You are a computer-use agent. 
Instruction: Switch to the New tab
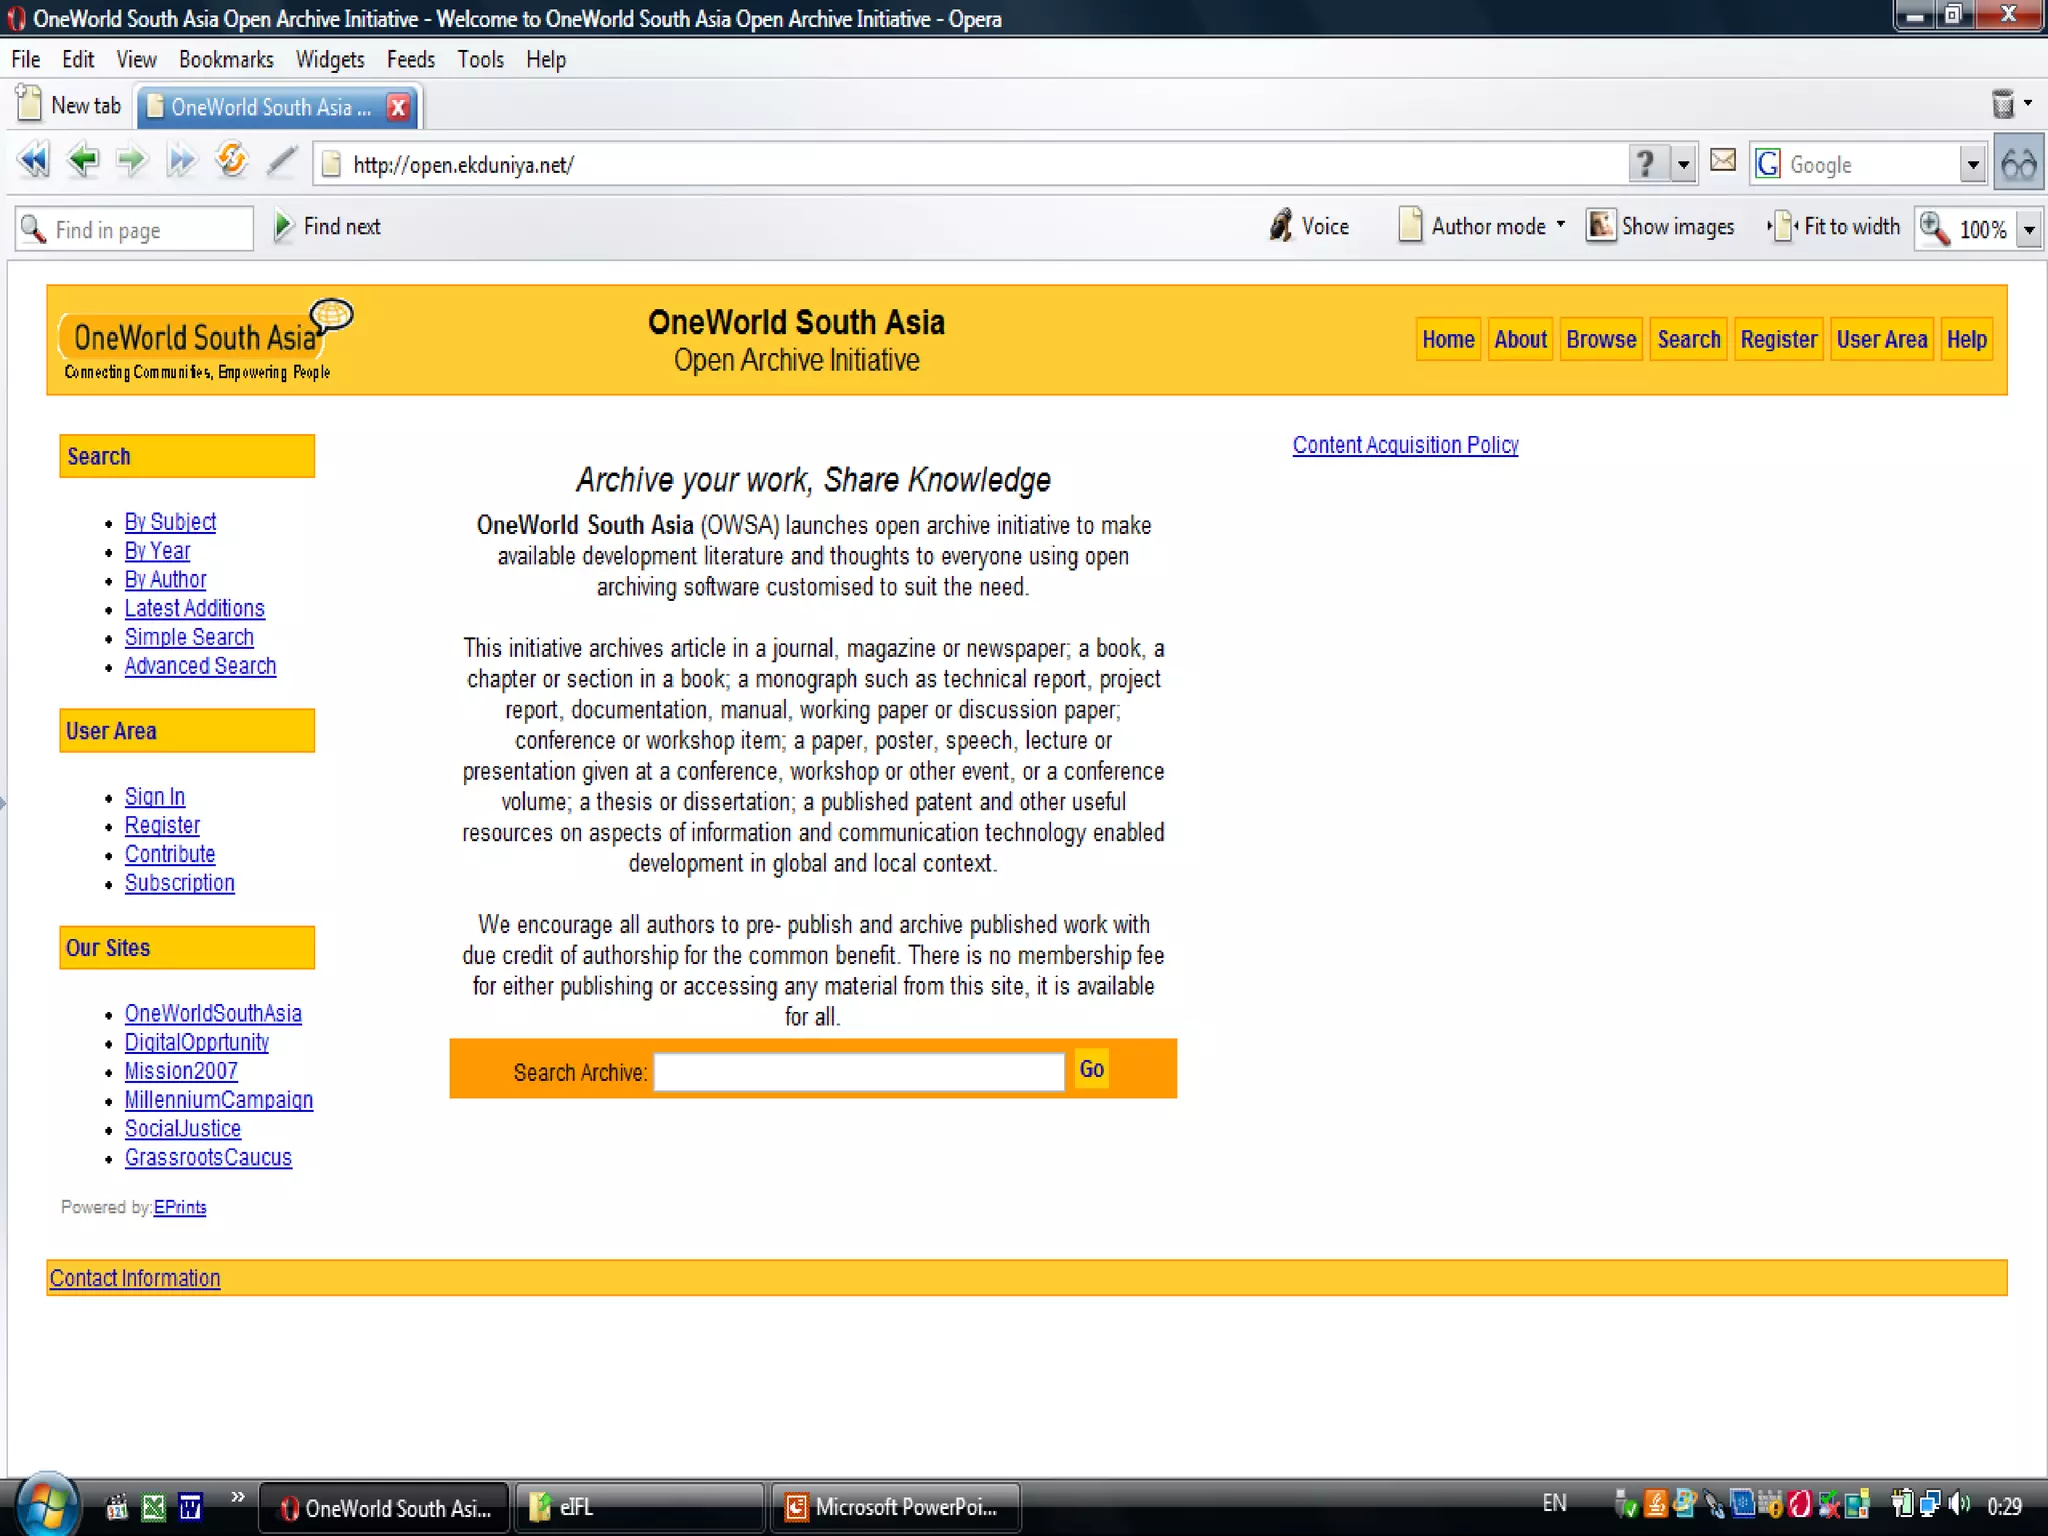click(70, 105)
